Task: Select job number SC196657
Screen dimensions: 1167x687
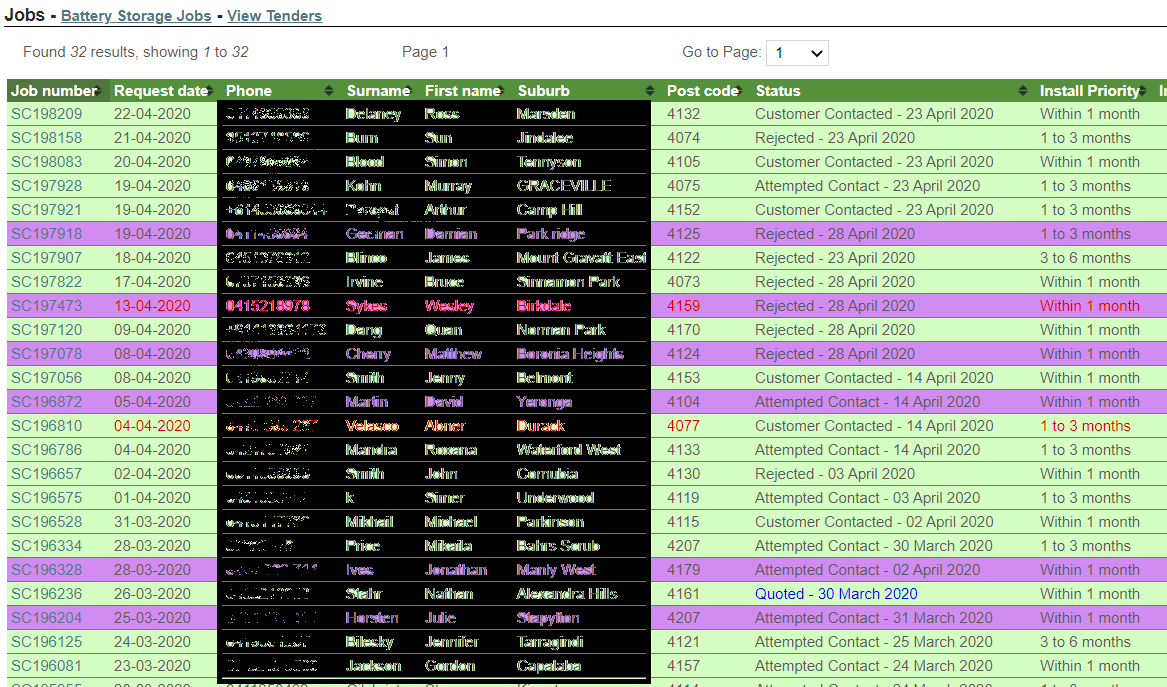Action: tap(47, 474)
